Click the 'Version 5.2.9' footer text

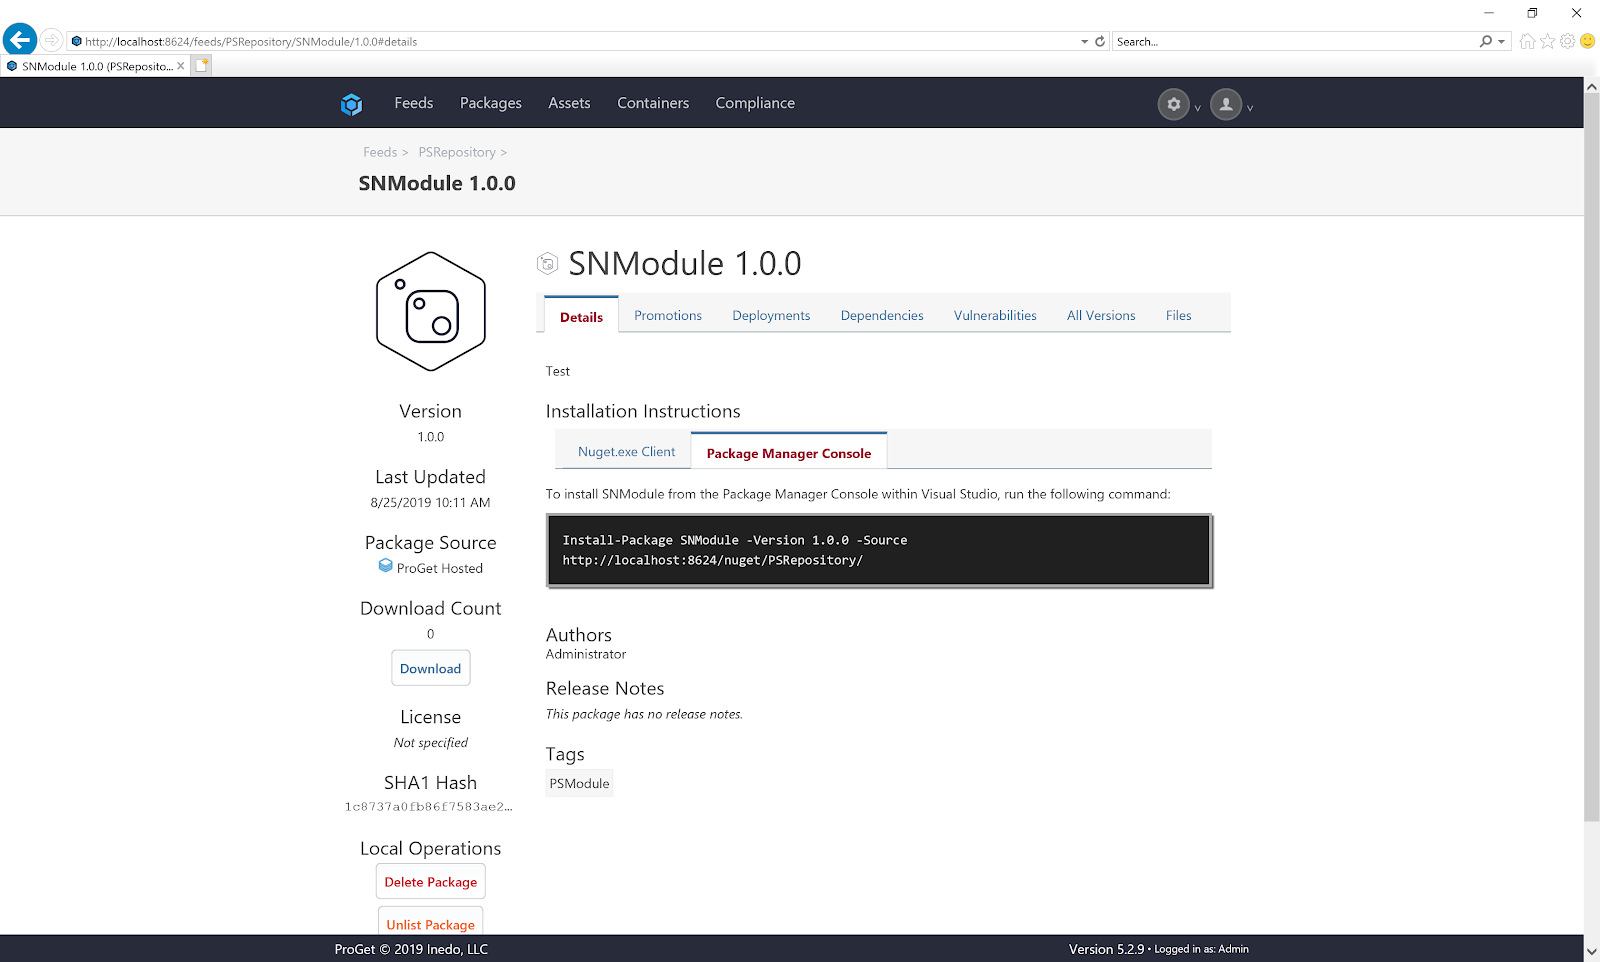coord(1106,949)
